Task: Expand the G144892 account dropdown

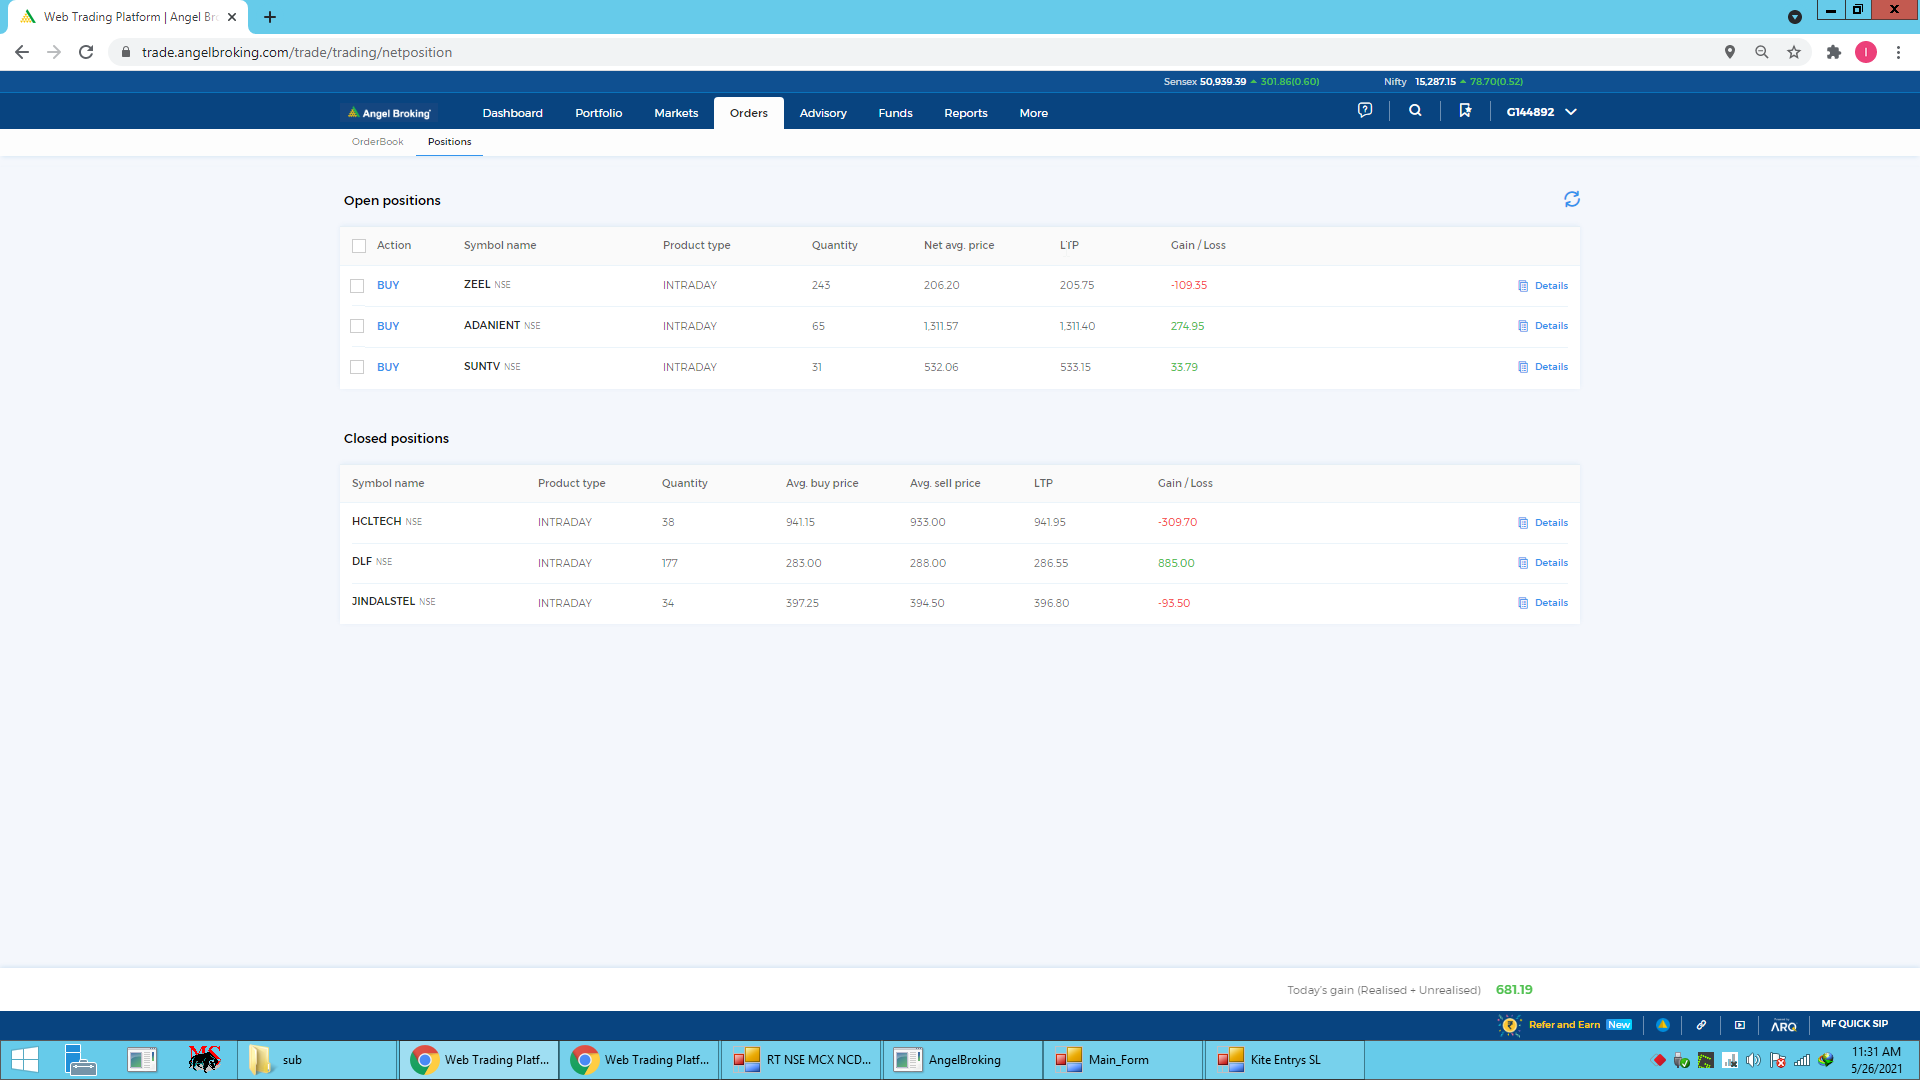Action: point(1541,112)
